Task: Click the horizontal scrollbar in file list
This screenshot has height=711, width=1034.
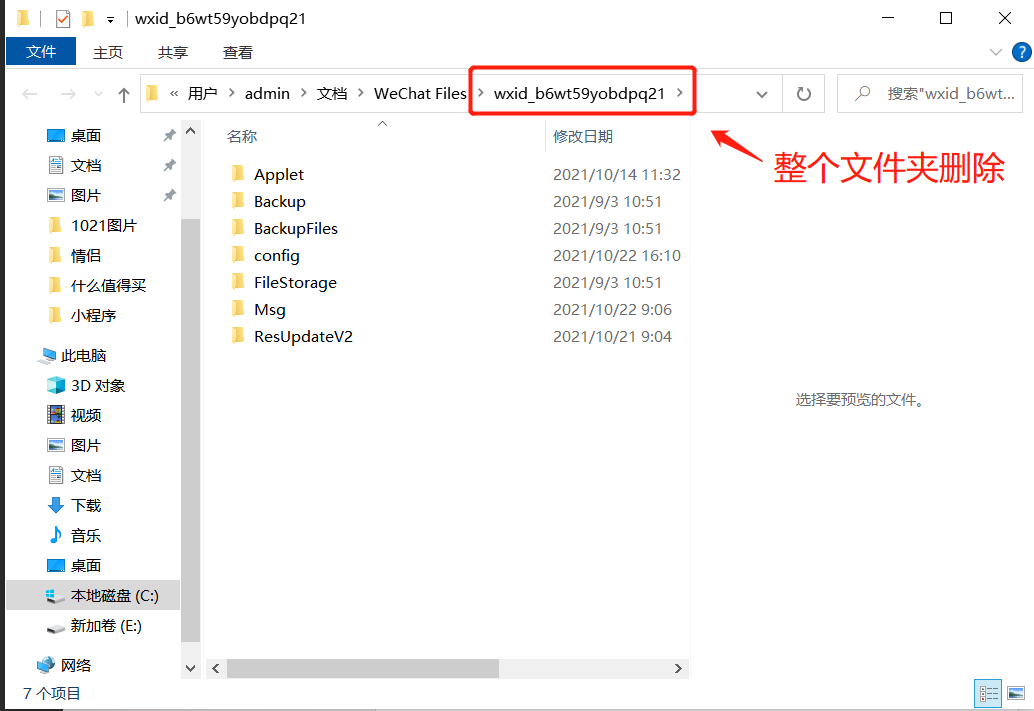Action: coord(361,668)
